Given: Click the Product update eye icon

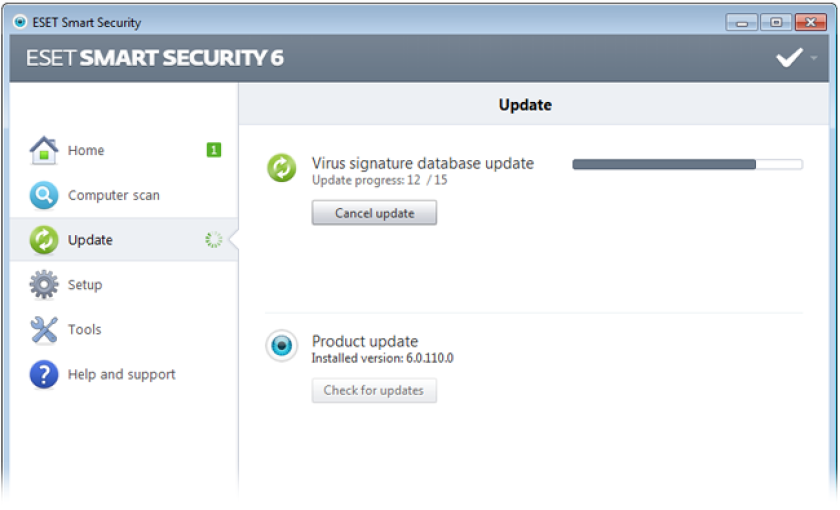Looking at the screenshot, I should 282,346.
